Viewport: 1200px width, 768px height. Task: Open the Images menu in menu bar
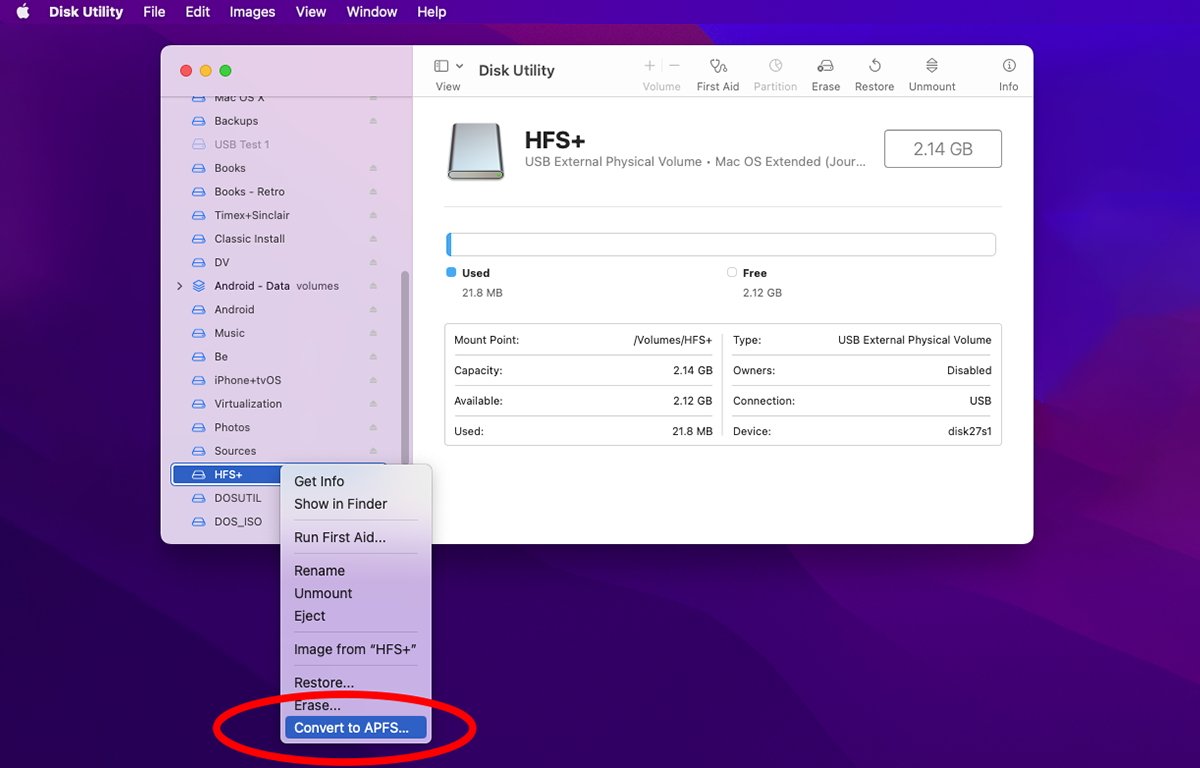(x=252, y=12)
